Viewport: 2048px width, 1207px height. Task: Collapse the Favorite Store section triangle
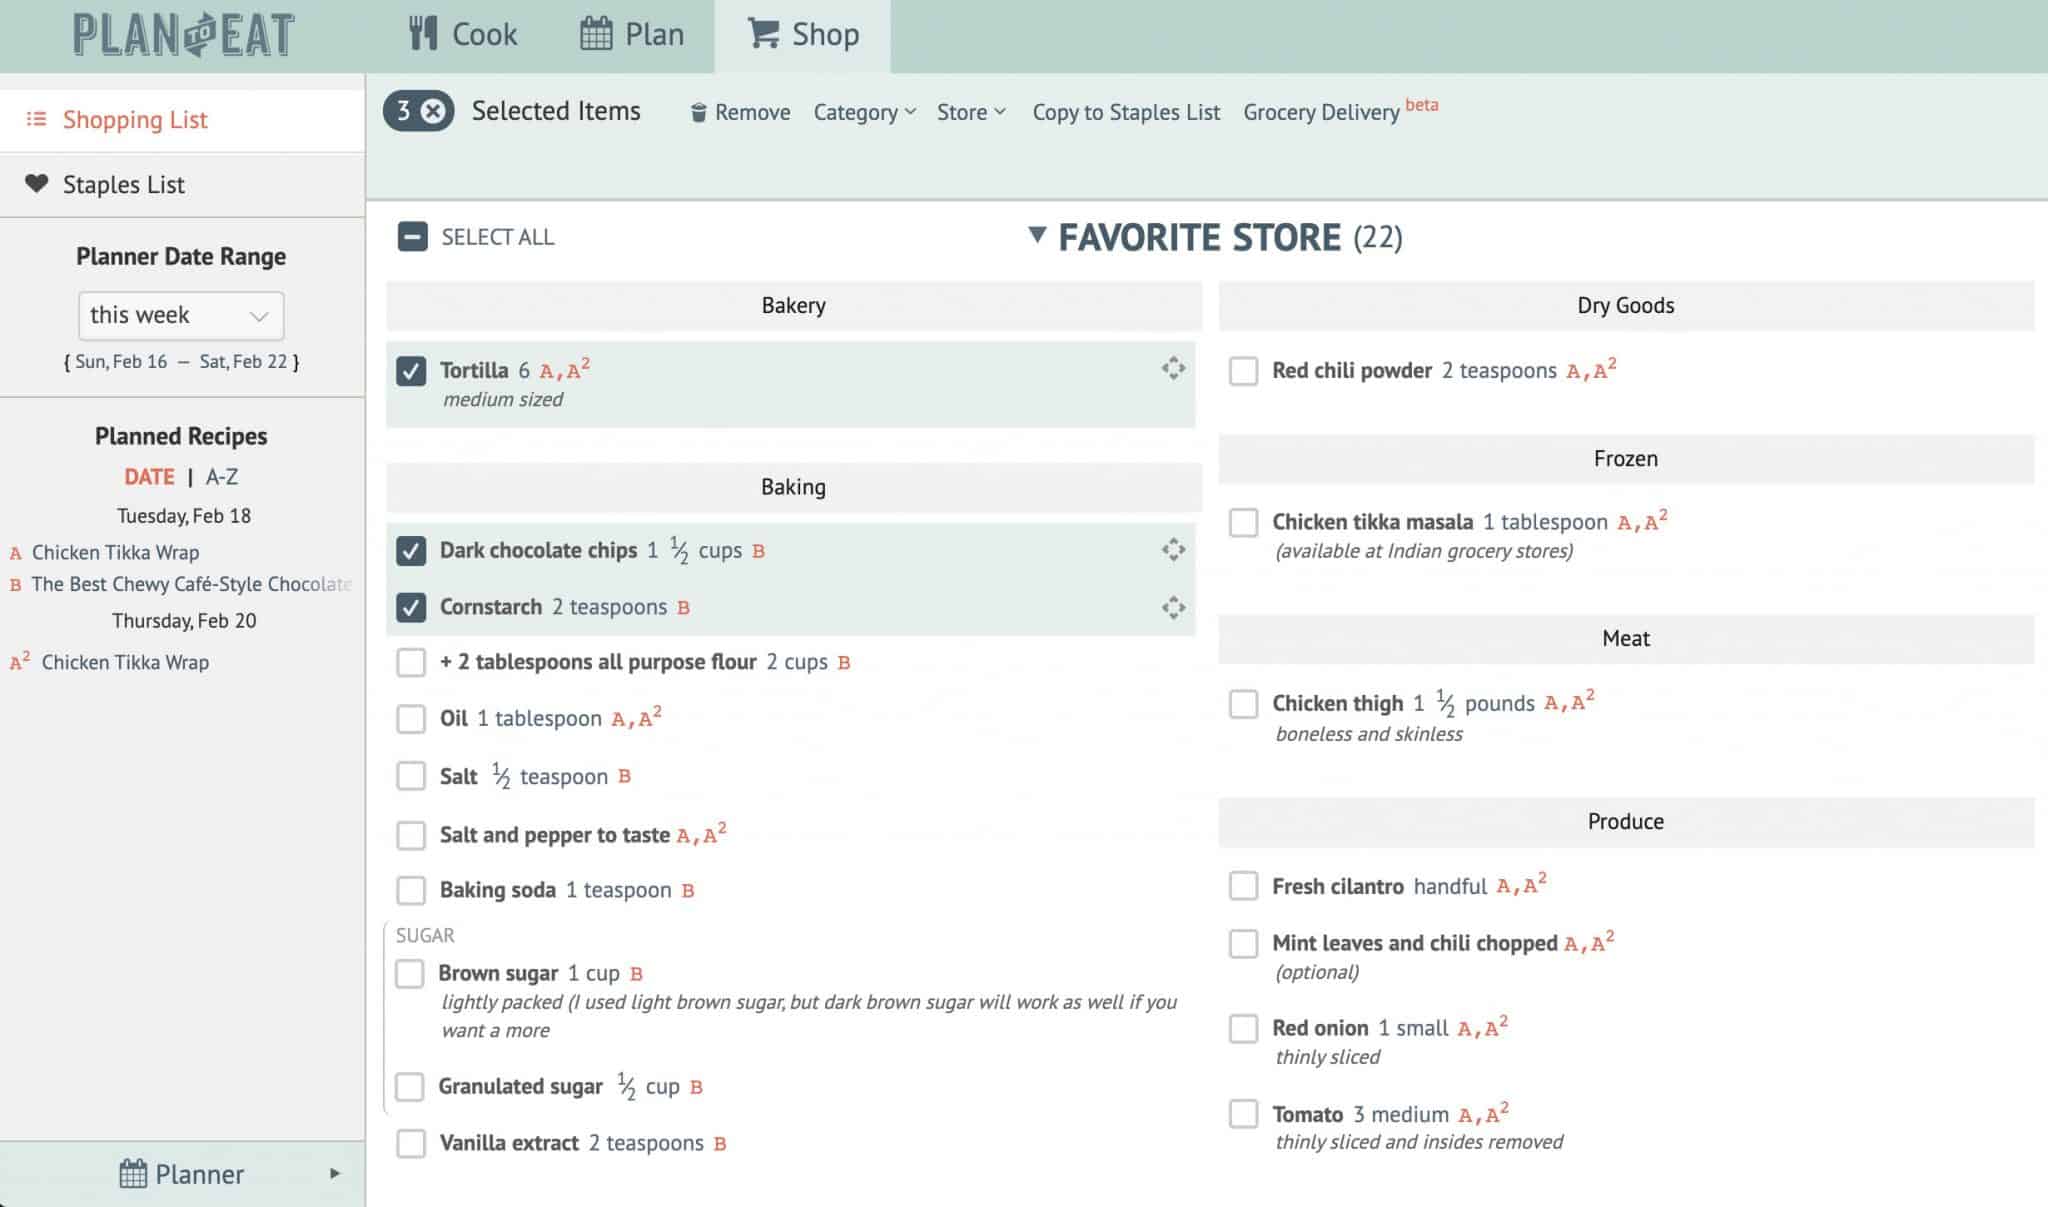(x=1037, y=235)
